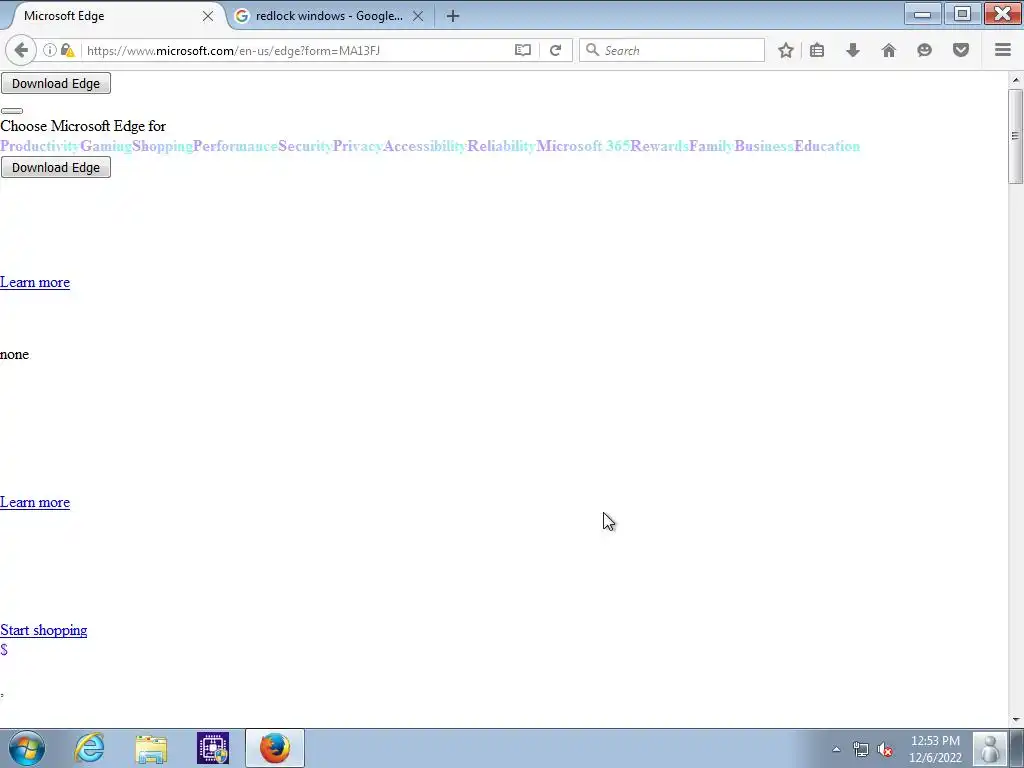
Task: Select the Business option
Action: (x=764, y=146)
